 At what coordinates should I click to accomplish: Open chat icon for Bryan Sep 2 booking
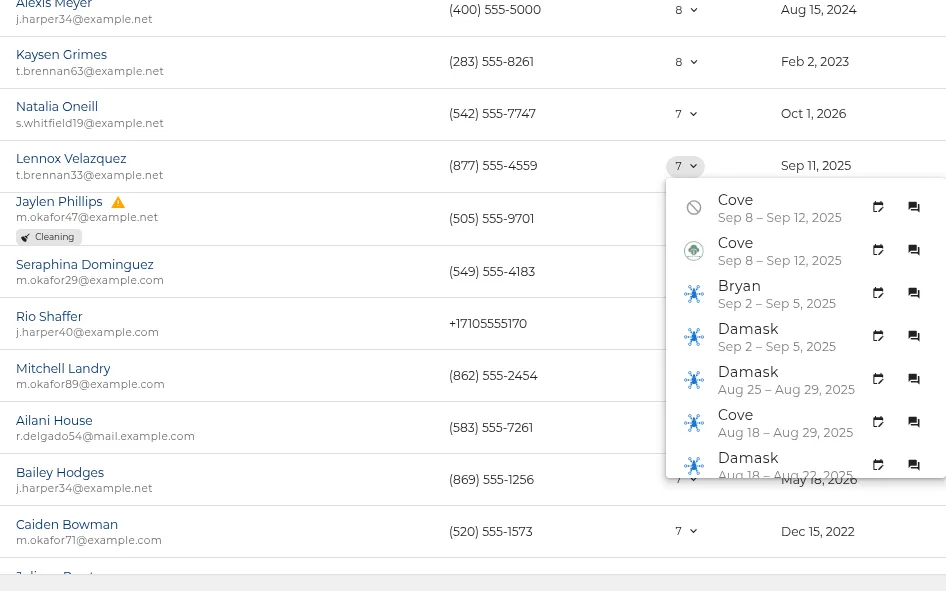[913, 293]
